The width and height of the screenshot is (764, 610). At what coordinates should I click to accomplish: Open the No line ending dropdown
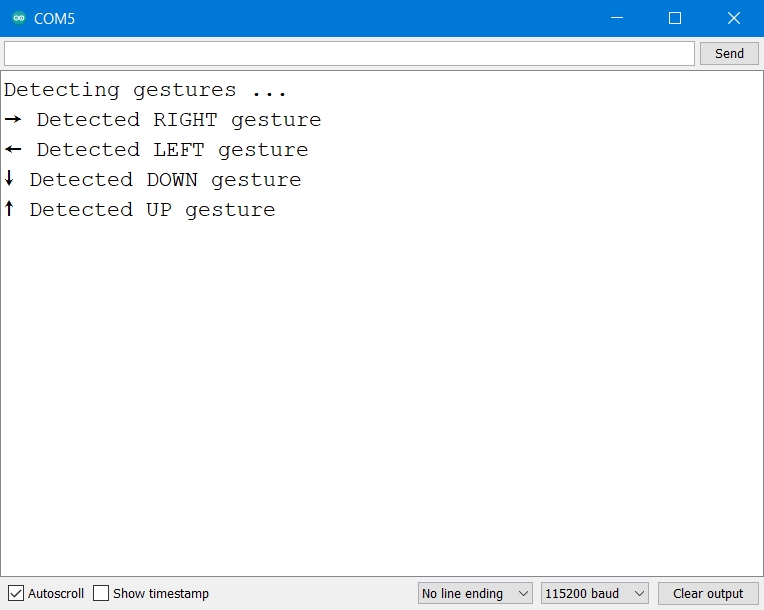[475, 593]
